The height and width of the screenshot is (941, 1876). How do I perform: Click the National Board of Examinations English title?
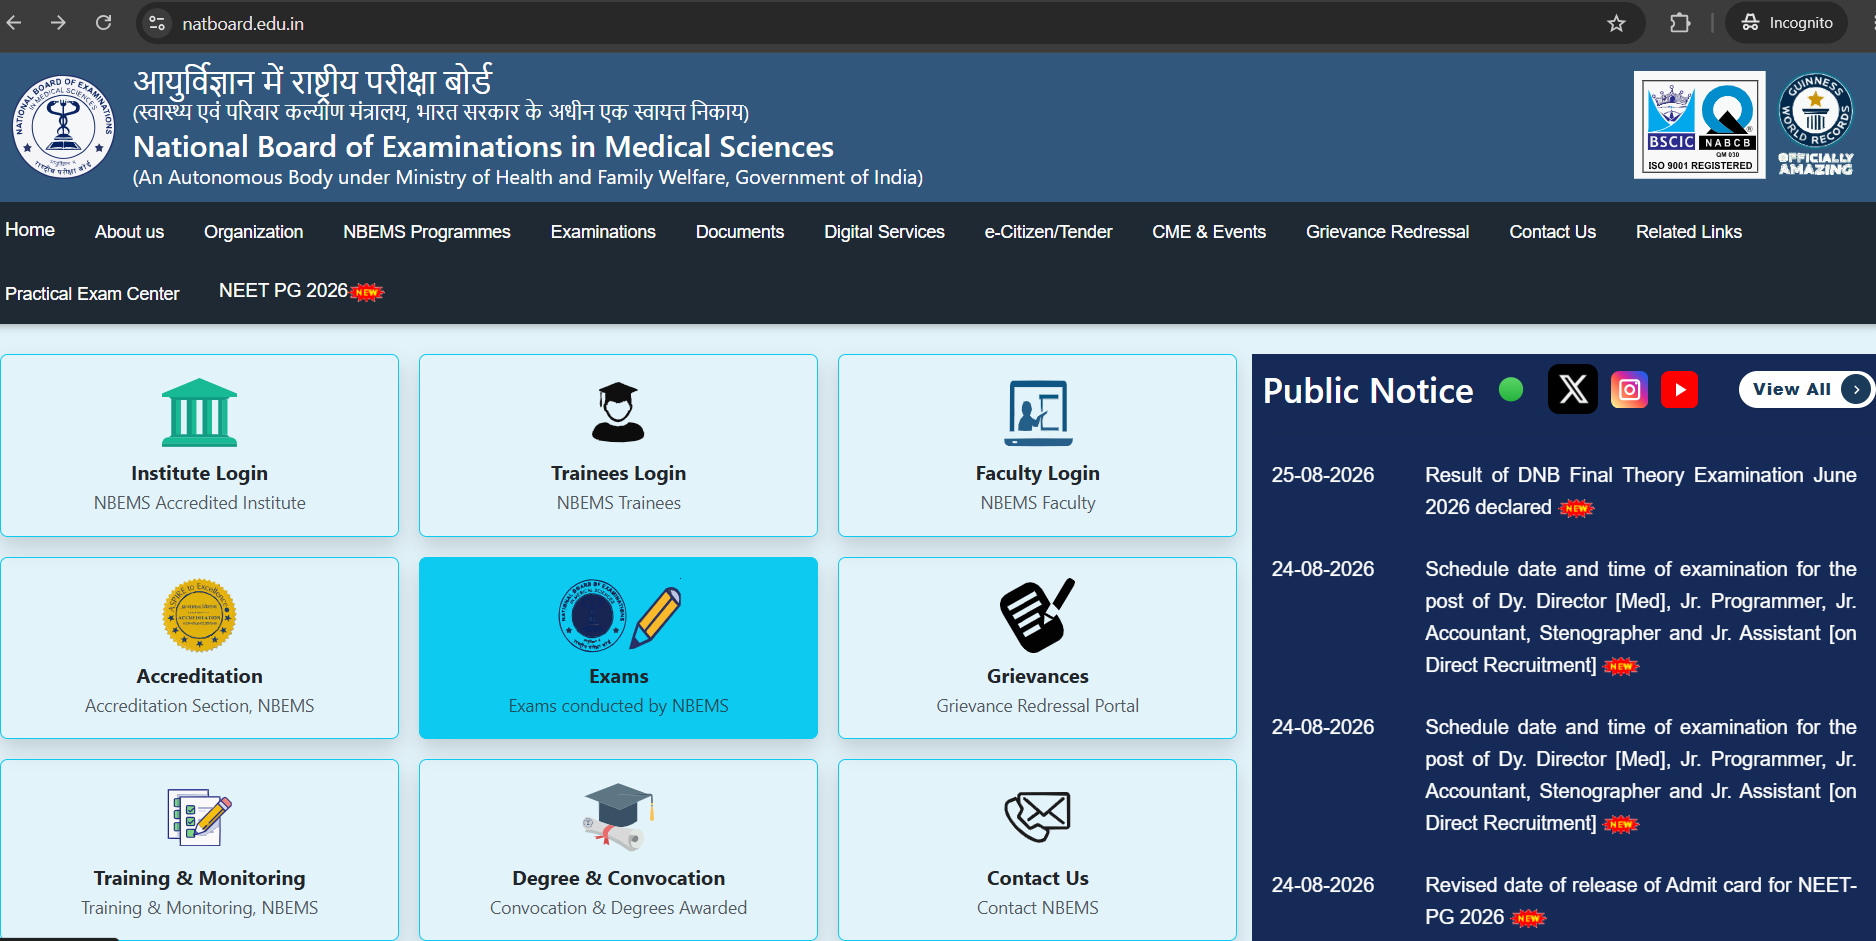point(483,147)
